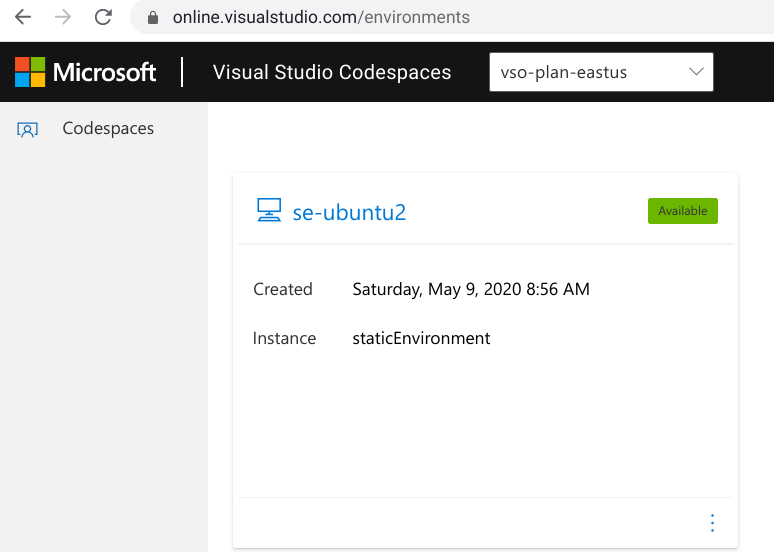Reload the page with the refresh icon
774x552 pixels.
[103, 17]
